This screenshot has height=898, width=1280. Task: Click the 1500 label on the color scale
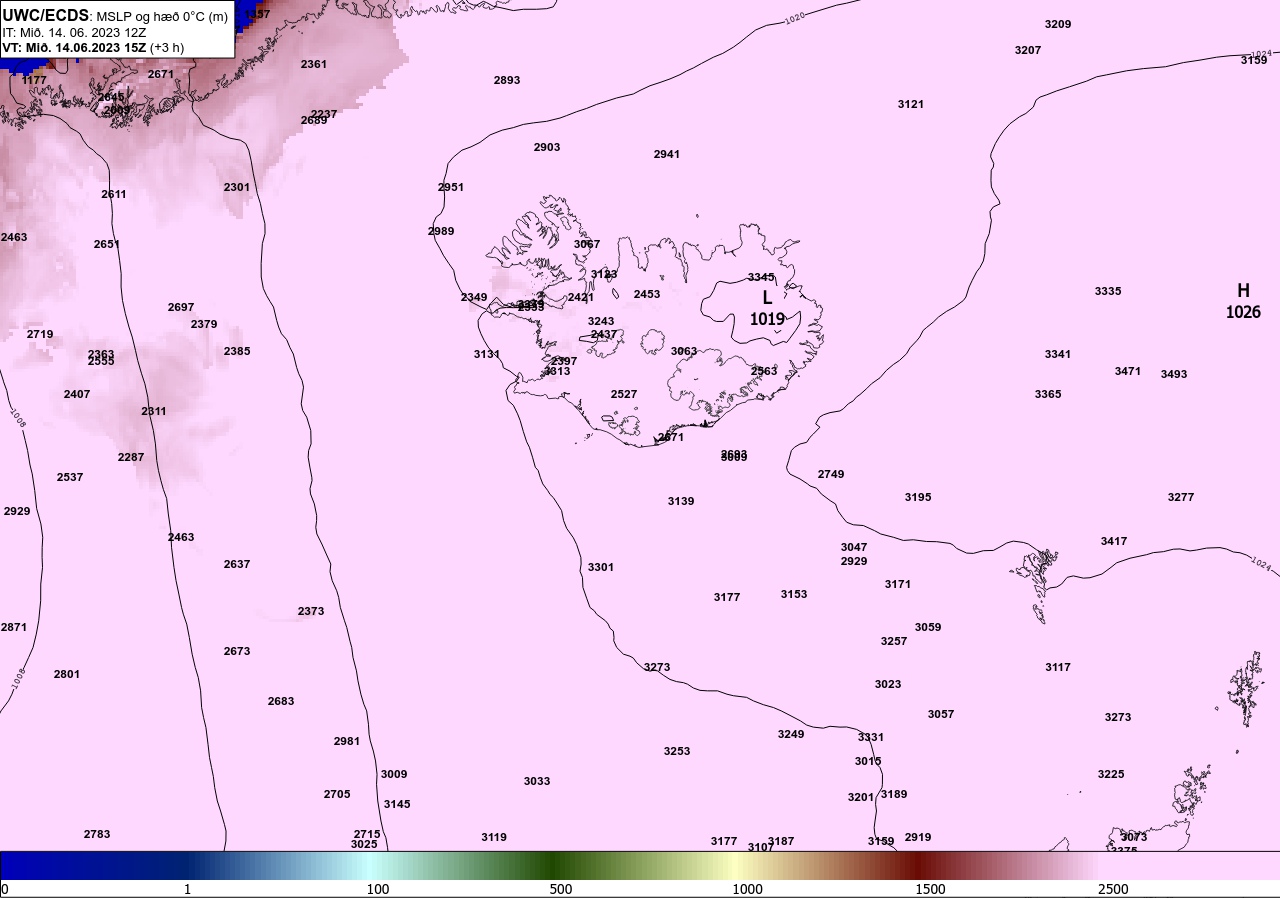pos(931,889)
